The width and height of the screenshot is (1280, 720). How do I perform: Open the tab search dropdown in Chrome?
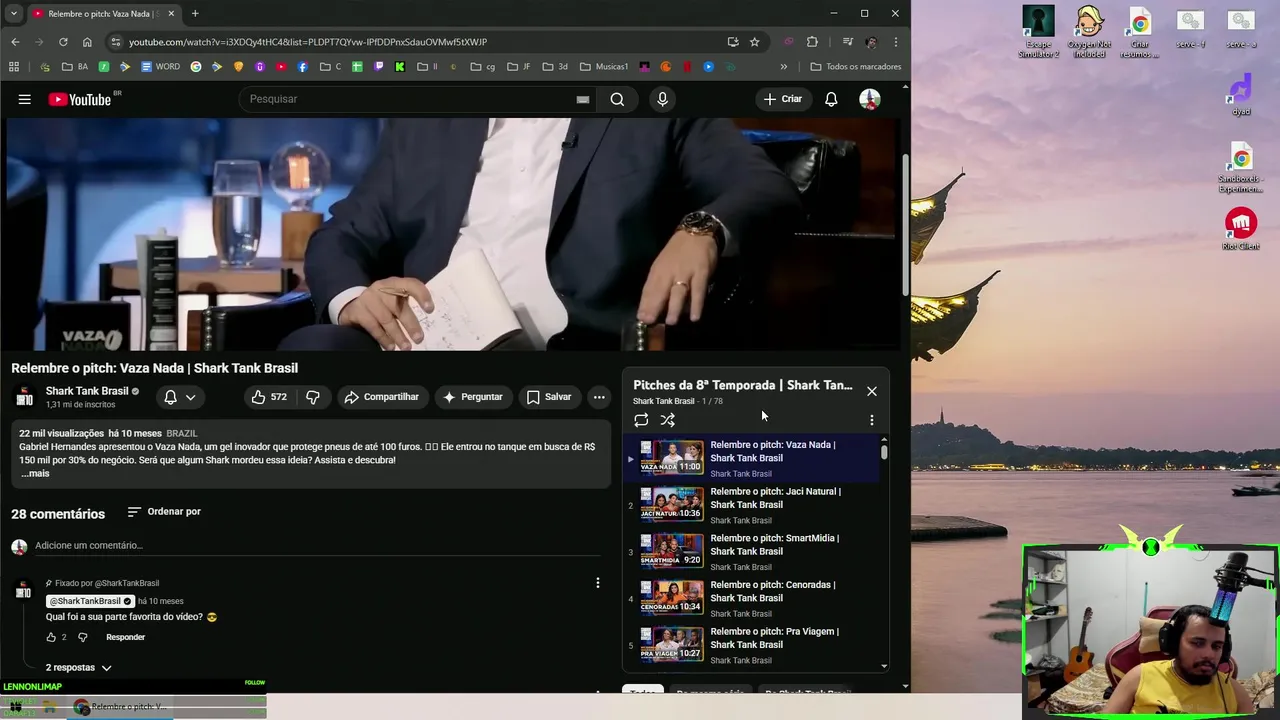coord(14,14)
